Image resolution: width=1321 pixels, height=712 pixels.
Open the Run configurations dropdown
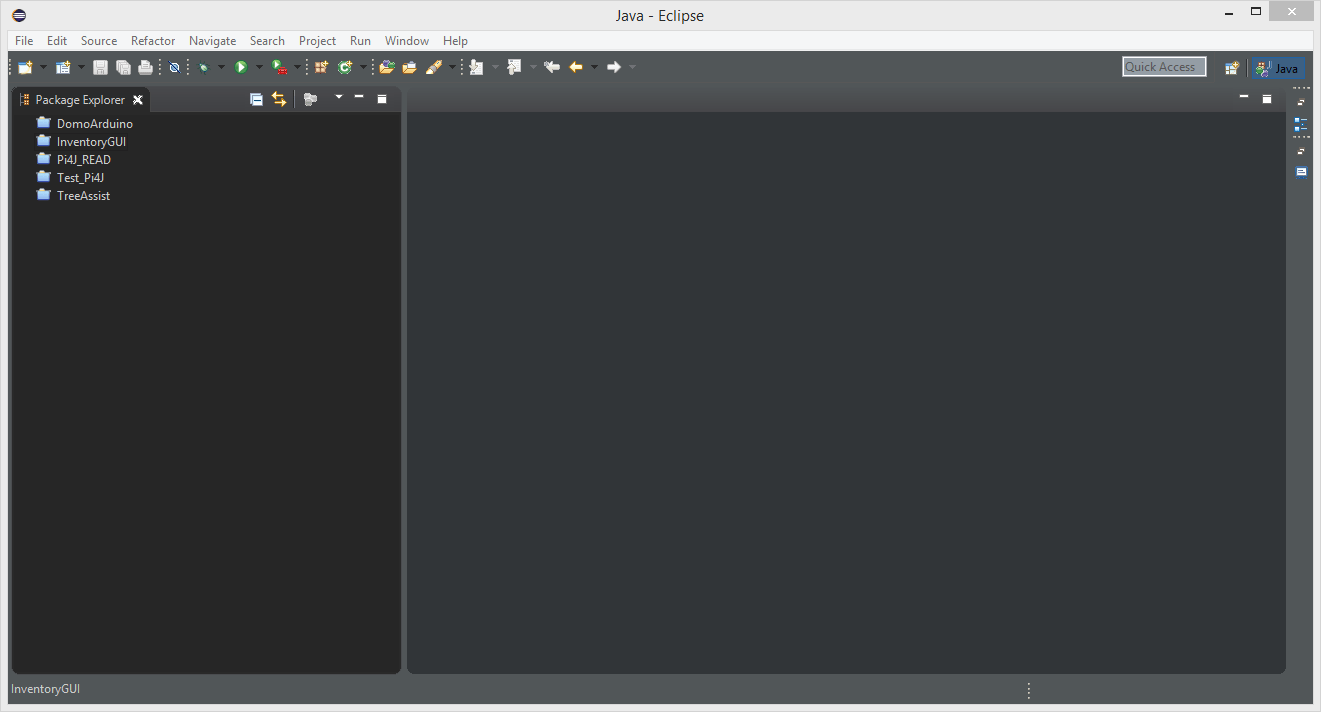point(257,67)
